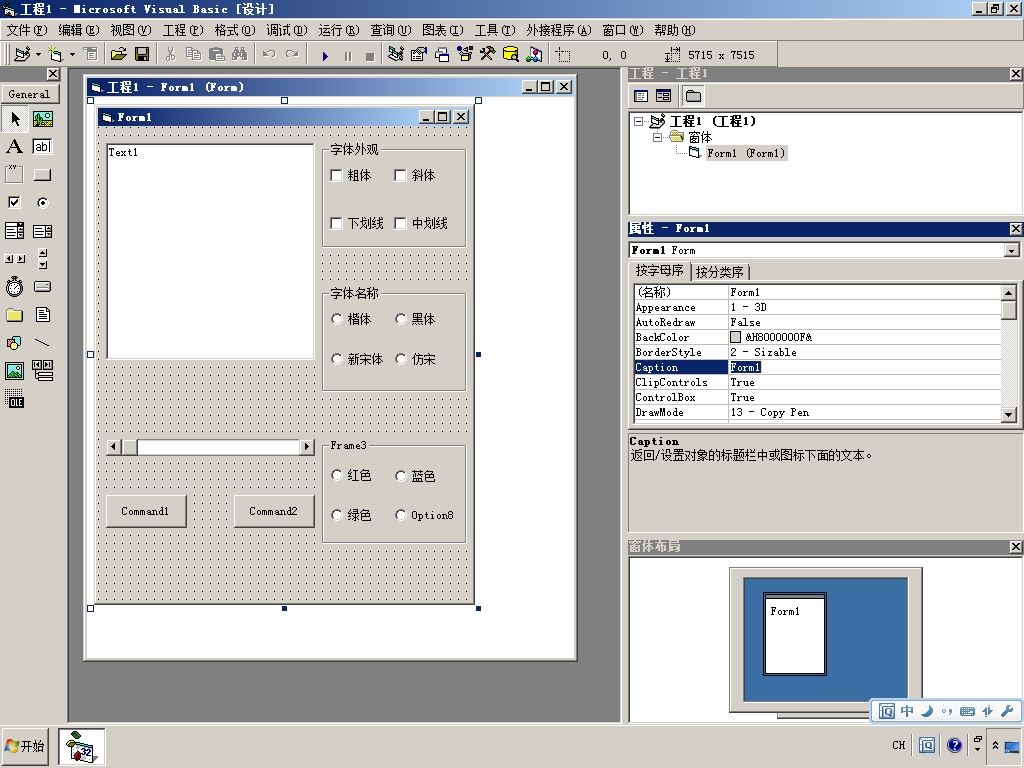Collapse the 工程1 project tree node
Image resolution: width=1024 pixels, height=768 pixels.
(x=639, y=121)
